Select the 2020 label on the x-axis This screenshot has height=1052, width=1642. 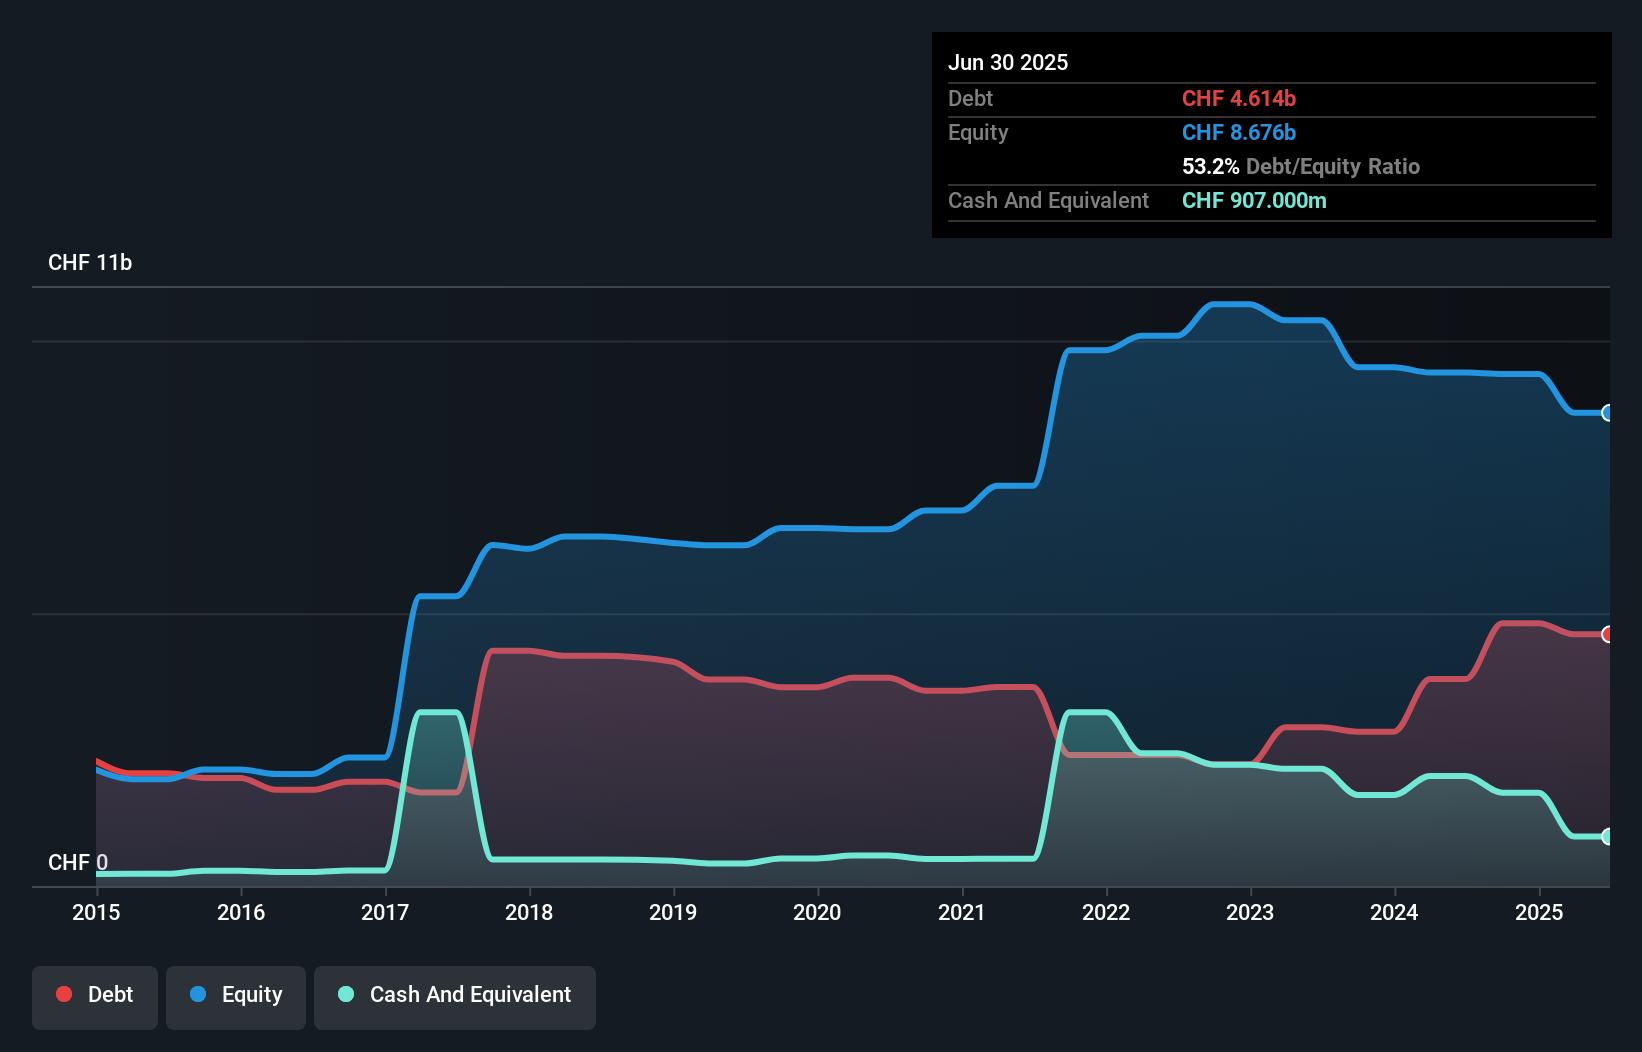click(x=817, y=912)
